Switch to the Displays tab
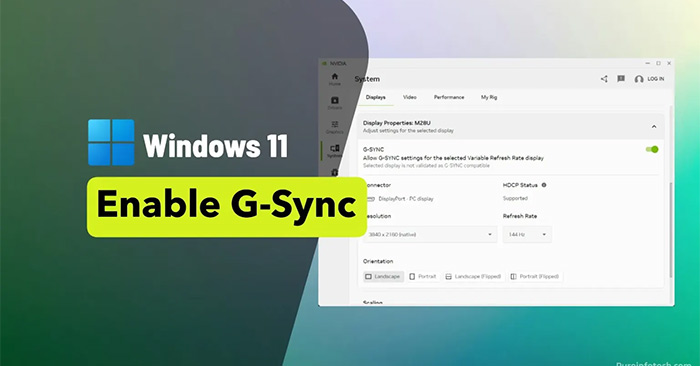 [x=375, y=97]
